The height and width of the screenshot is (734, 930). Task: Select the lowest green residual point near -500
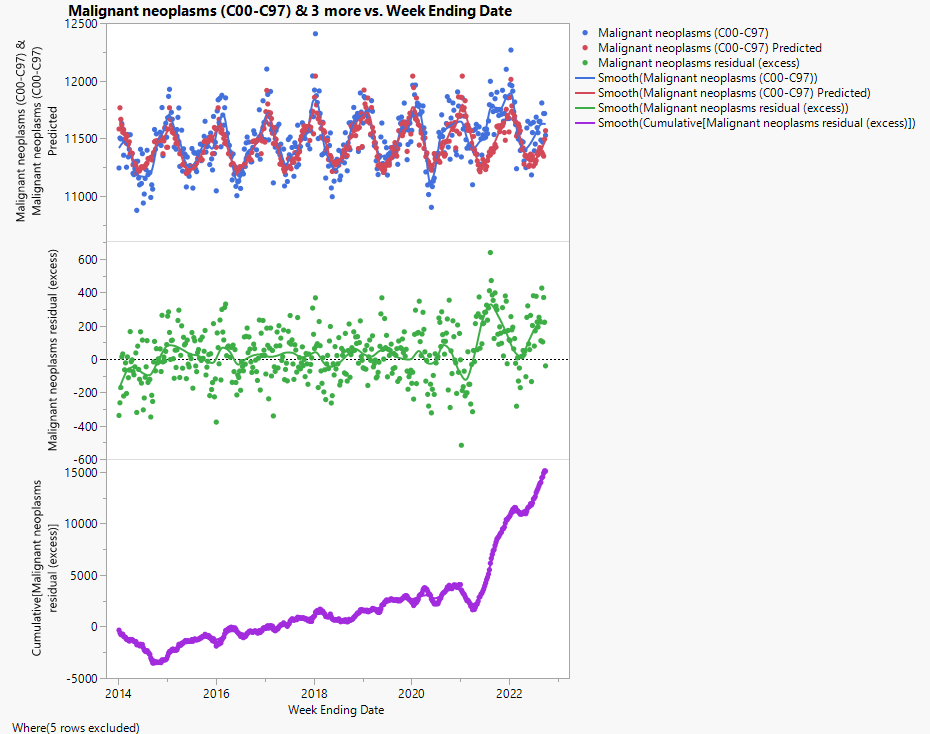(x=461, y=445)
